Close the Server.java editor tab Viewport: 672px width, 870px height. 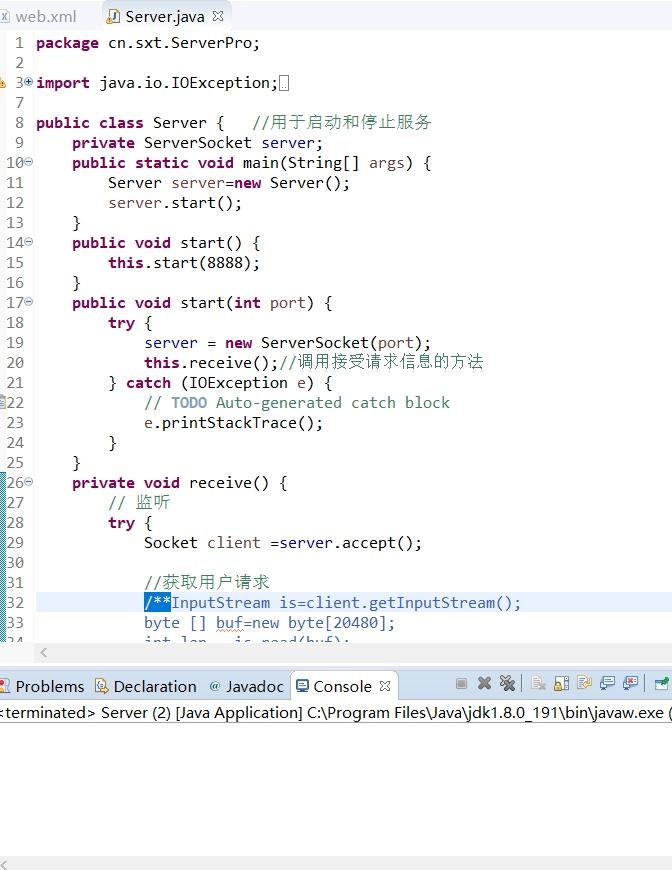[x=218, y=16]
